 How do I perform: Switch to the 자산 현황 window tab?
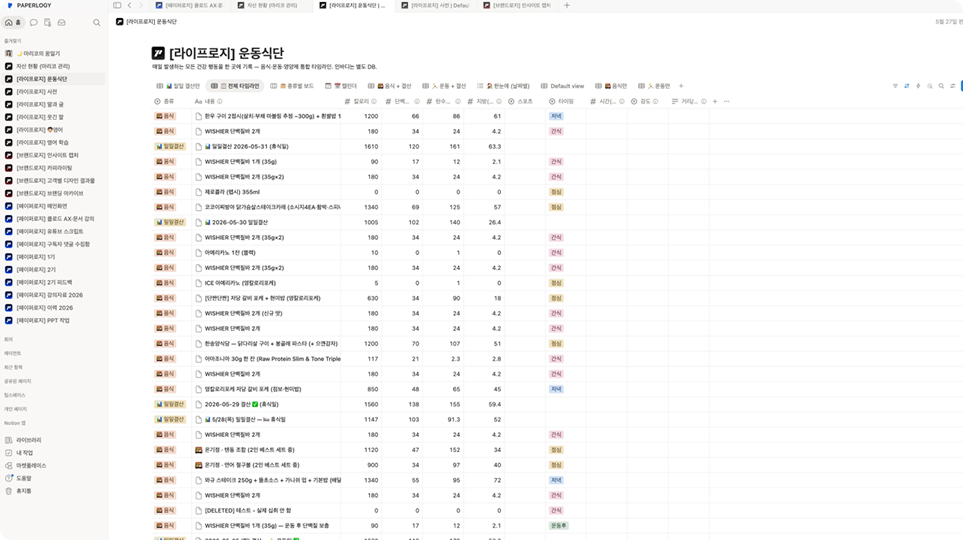271,6
